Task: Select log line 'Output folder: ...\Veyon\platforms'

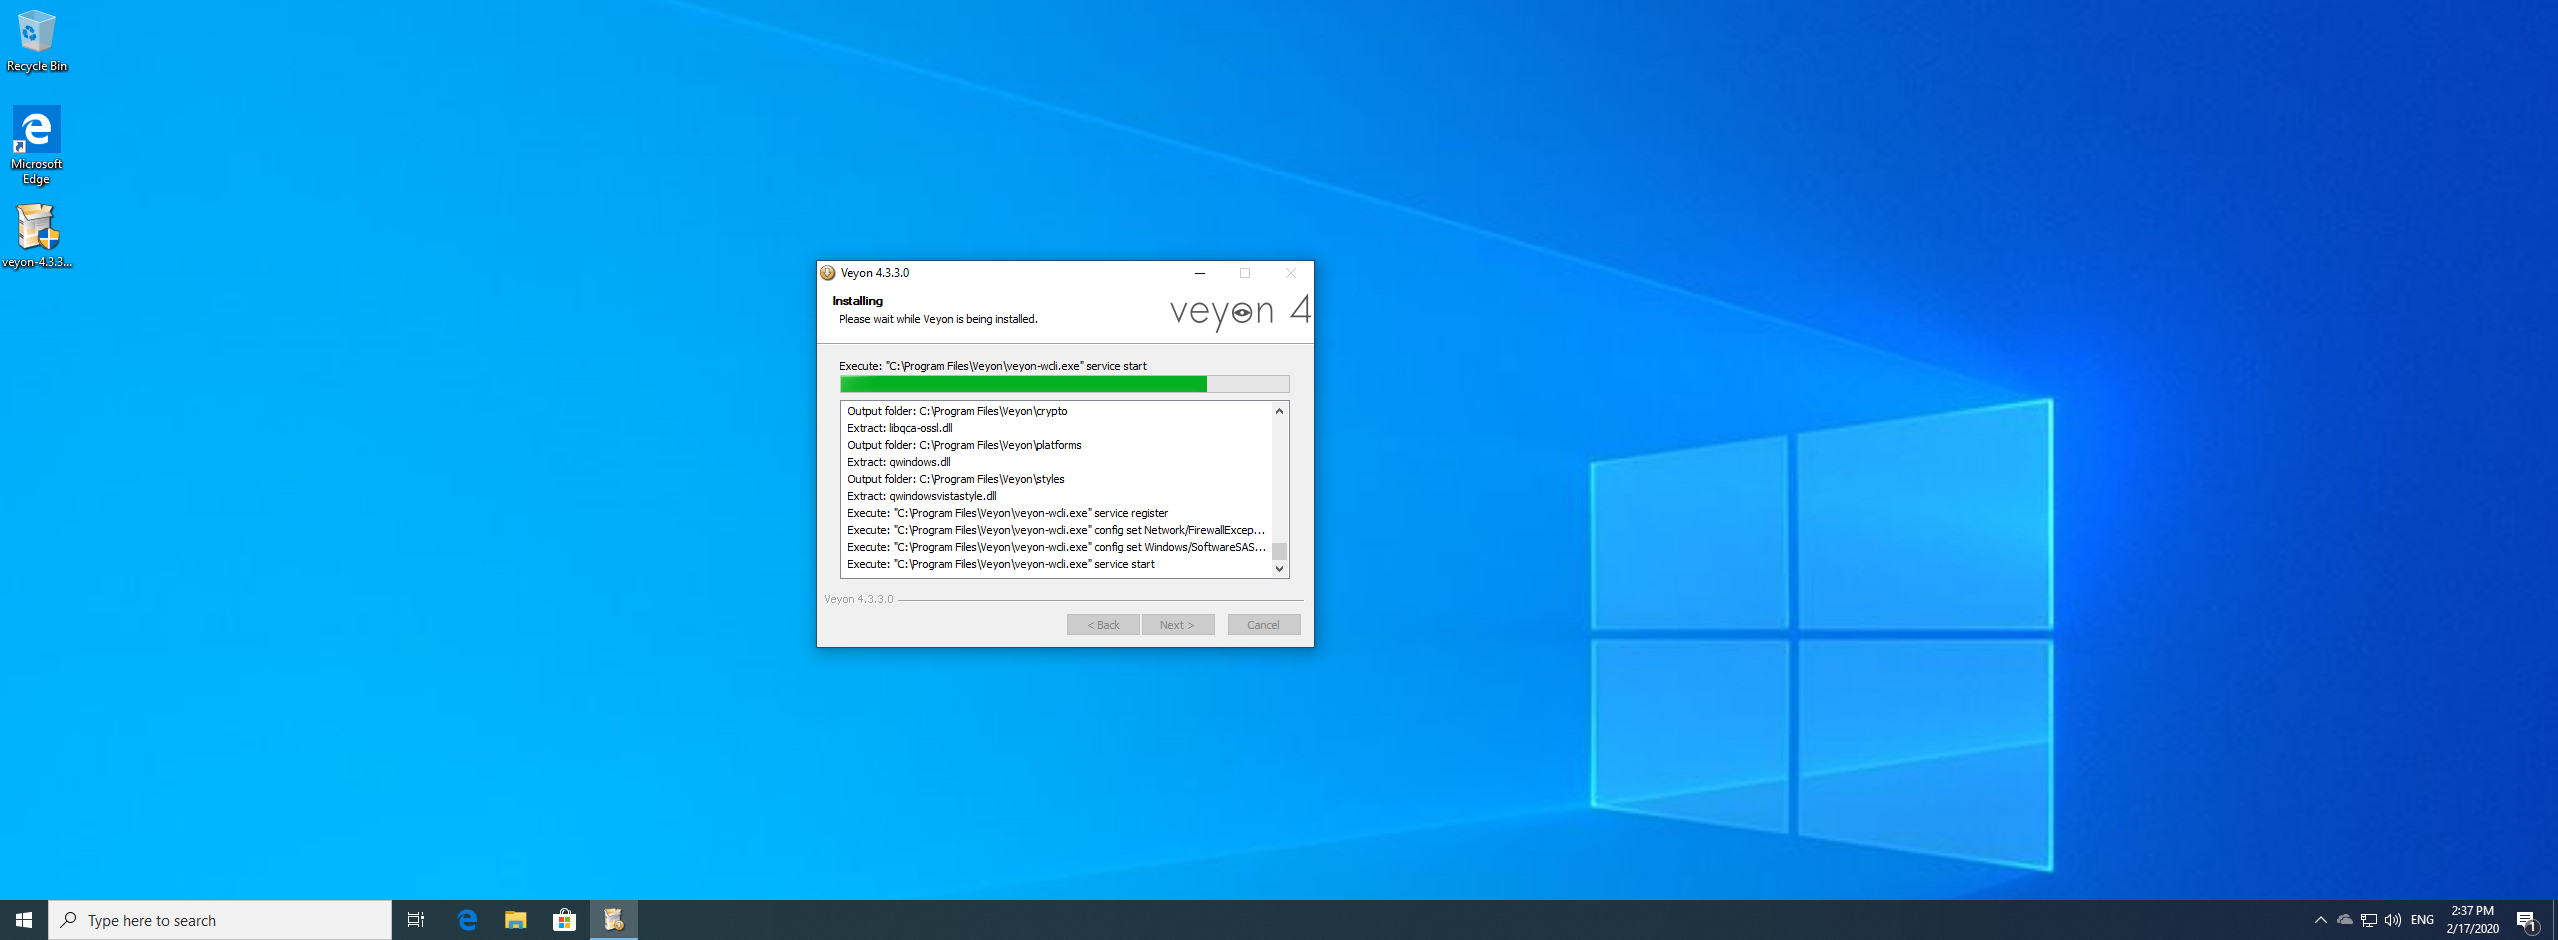Action: 964,445
